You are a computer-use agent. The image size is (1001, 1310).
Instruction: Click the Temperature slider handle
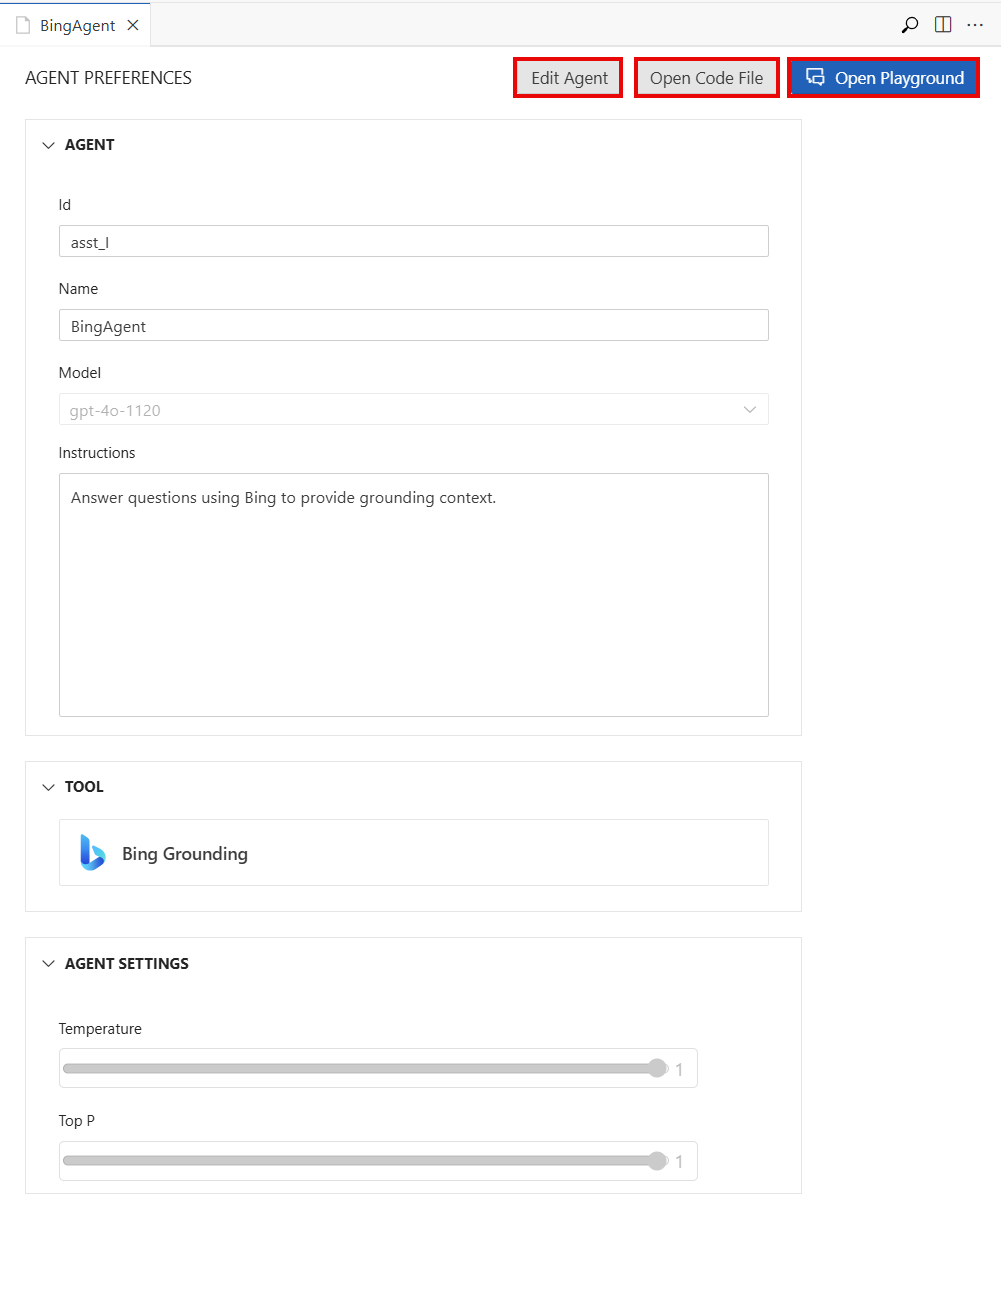click(657, 1068)
